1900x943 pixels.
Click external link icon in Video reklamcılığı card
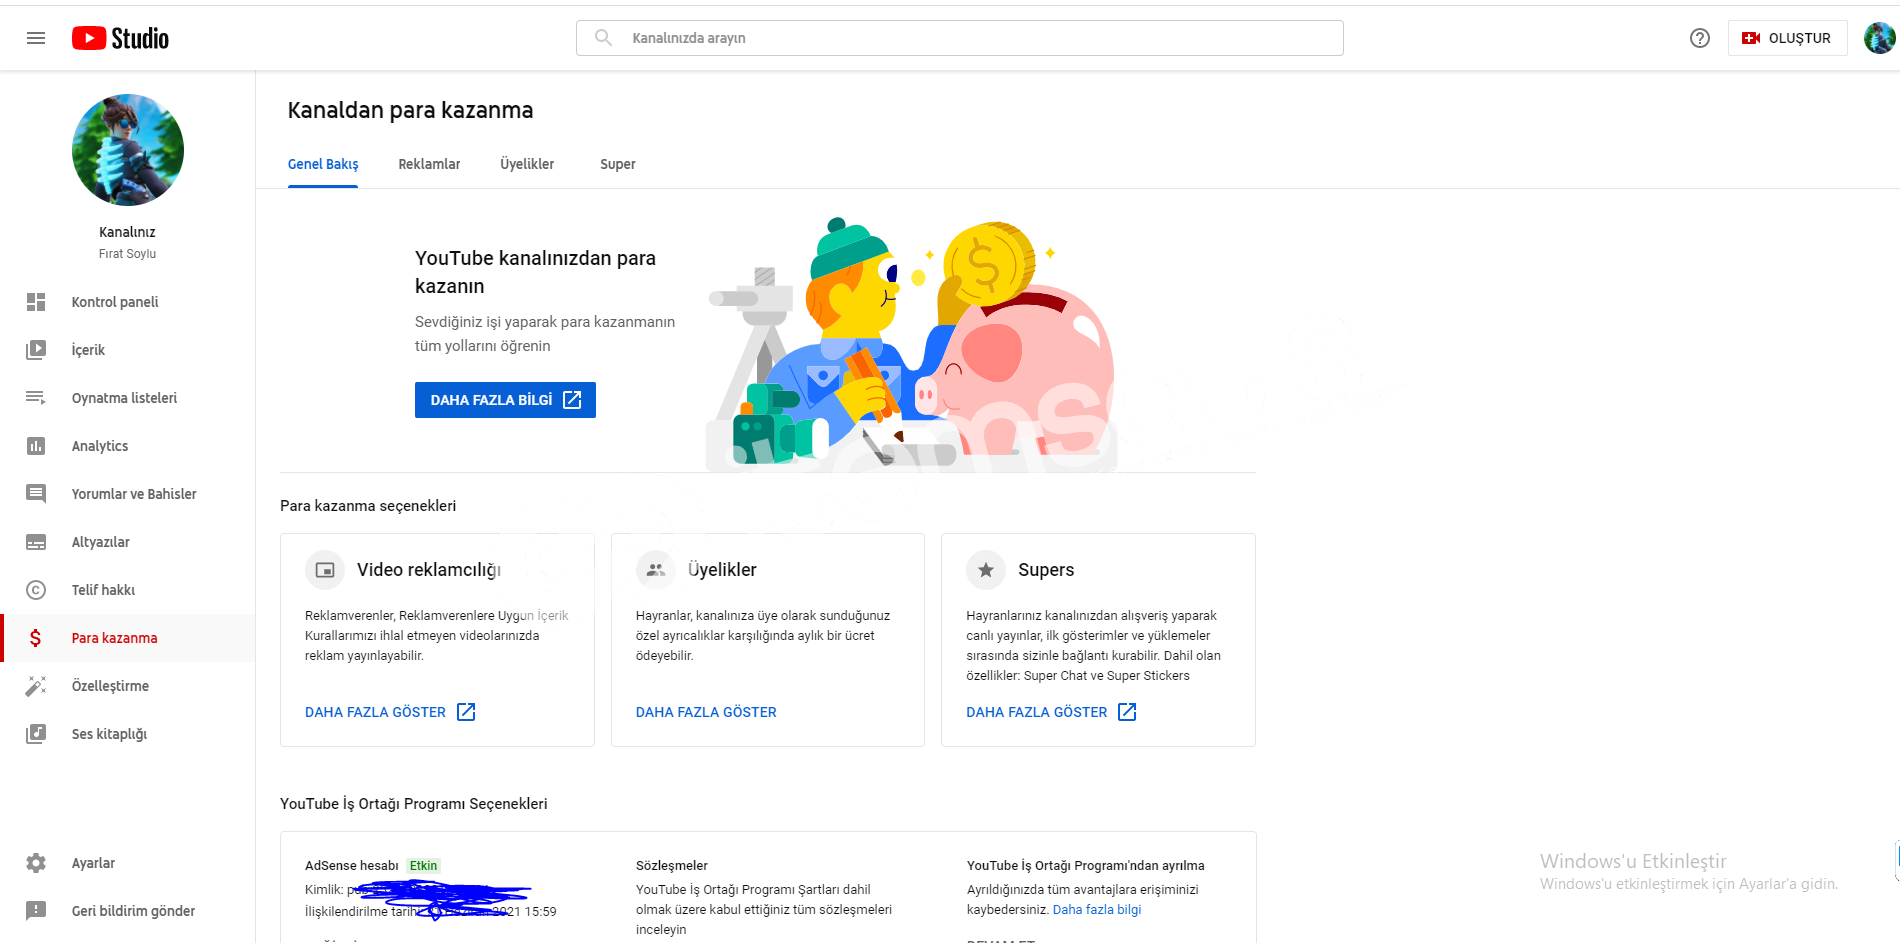pyautogui.click(x=466, y=712)
